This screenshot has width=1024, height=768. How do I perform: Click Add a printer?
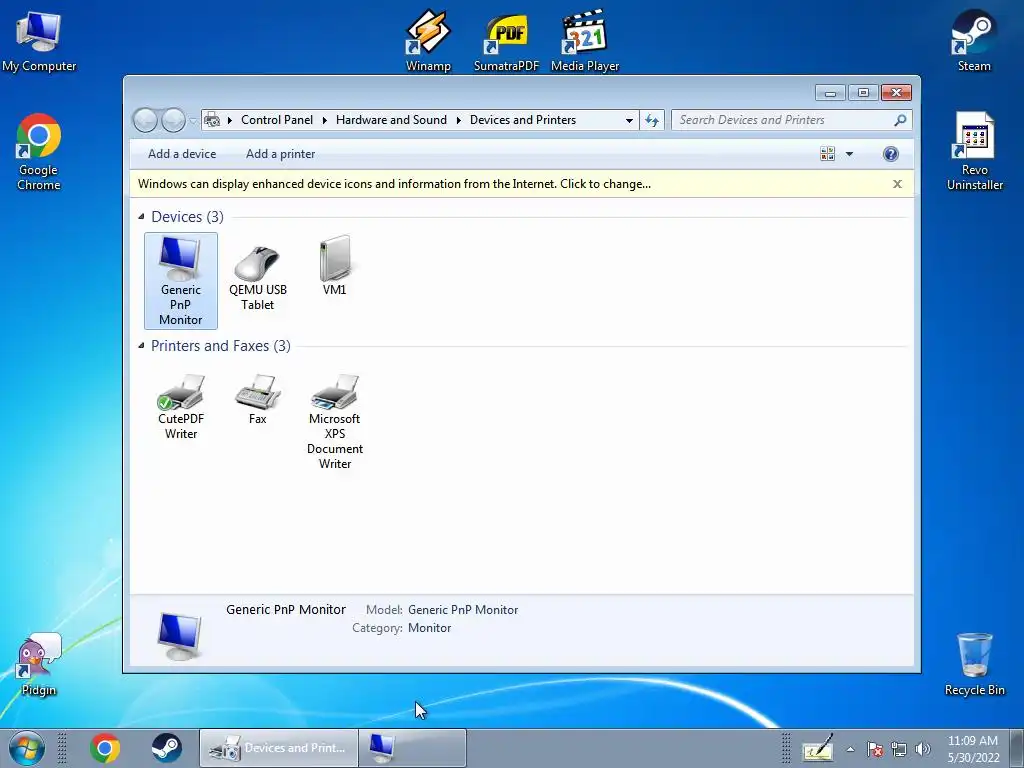pos(280,154)
